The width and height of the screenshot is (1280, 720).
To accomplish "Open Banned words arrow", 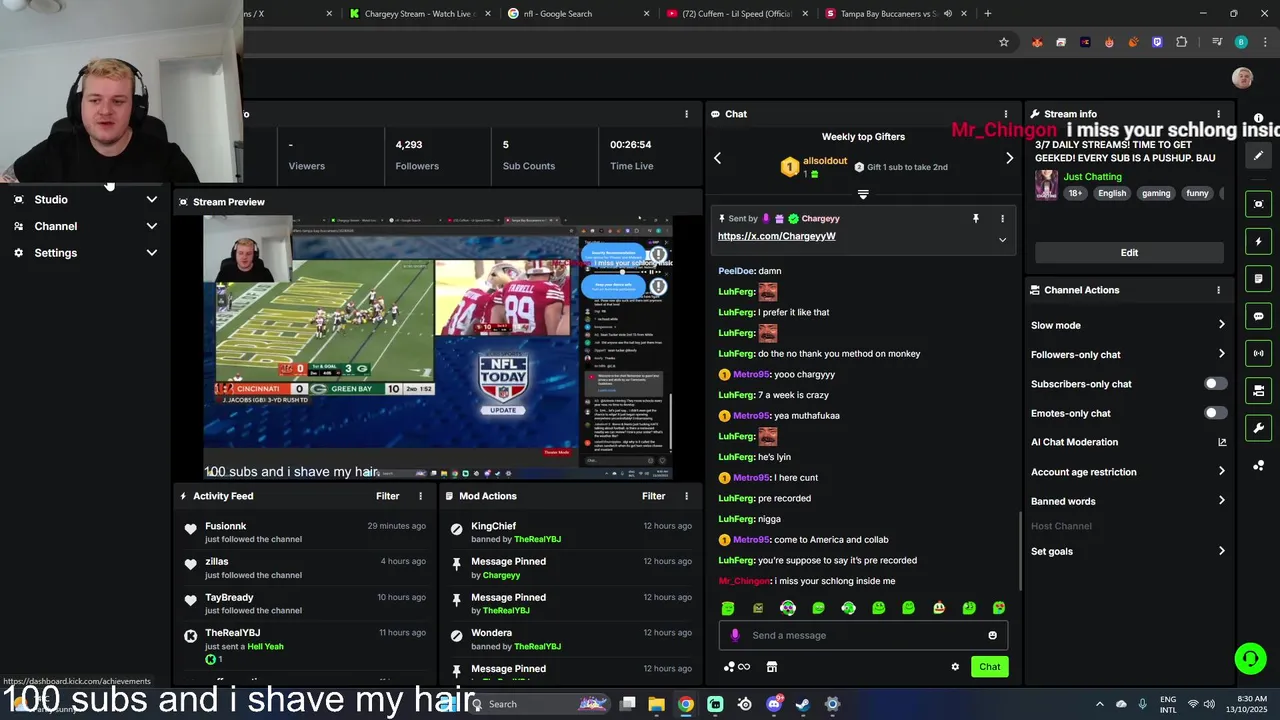I will 1221,501.
